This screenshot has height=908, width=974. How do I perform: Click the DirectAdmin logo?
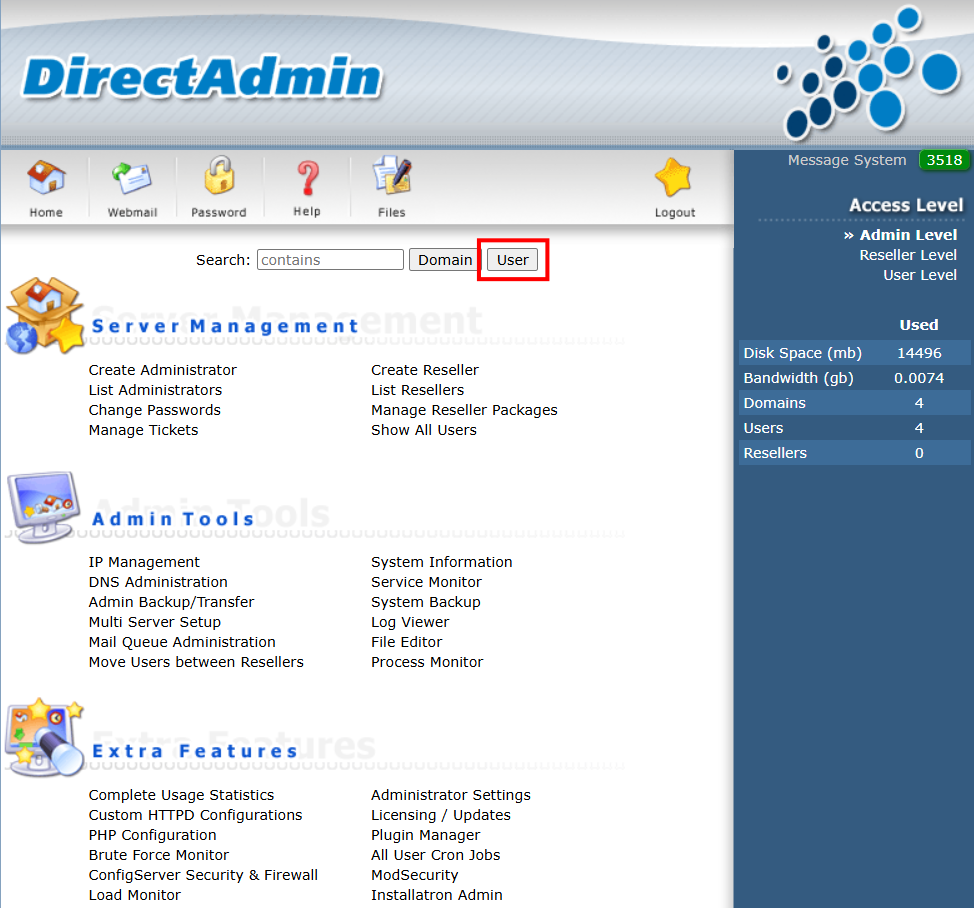point(203,77)
